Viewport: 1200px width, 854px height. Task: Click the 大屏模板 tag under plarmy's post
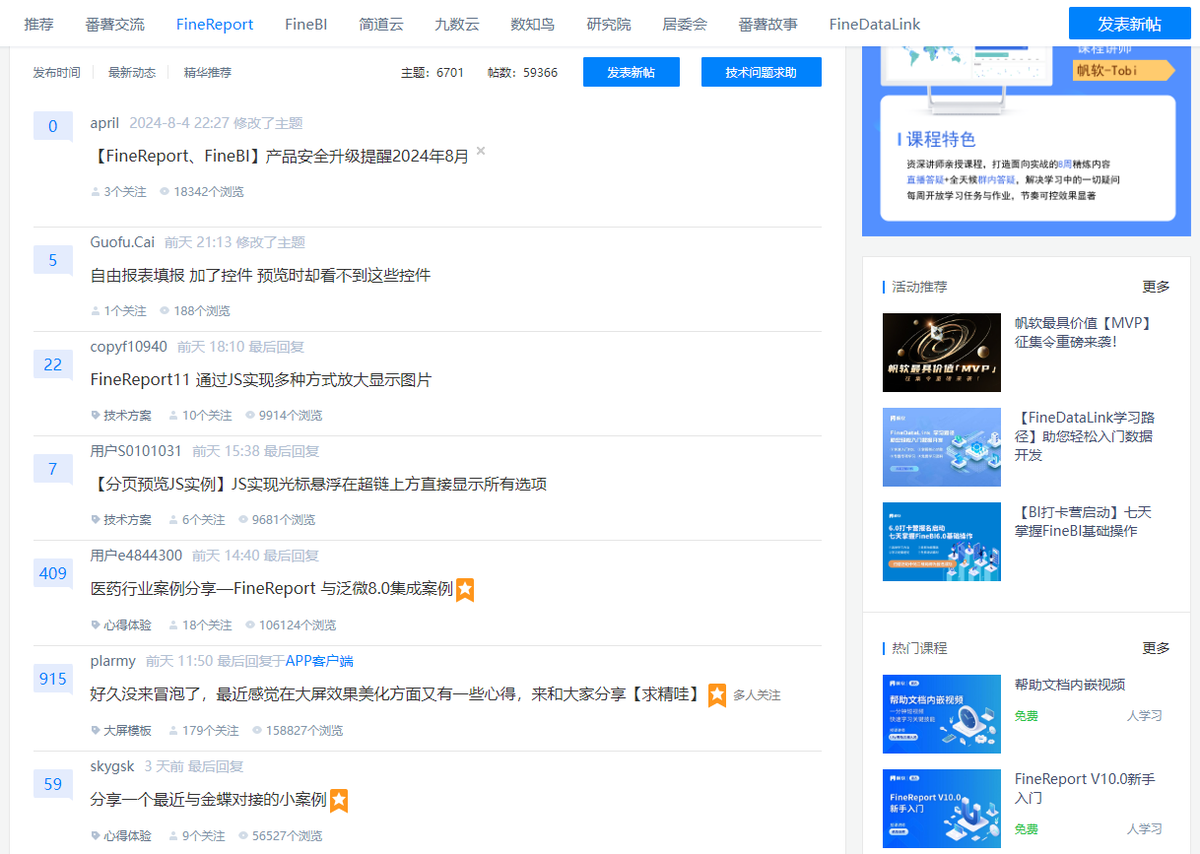pyautogui.click(x=127, y=731)
